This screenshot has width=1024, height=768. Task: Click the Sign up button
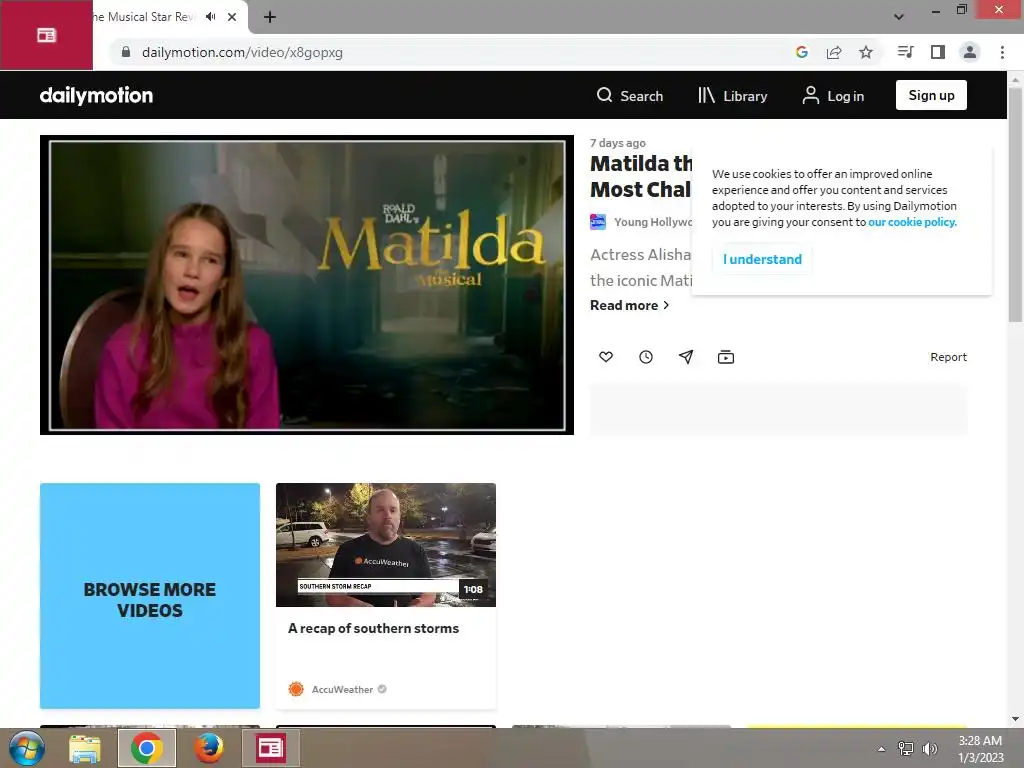coord(931,95)
